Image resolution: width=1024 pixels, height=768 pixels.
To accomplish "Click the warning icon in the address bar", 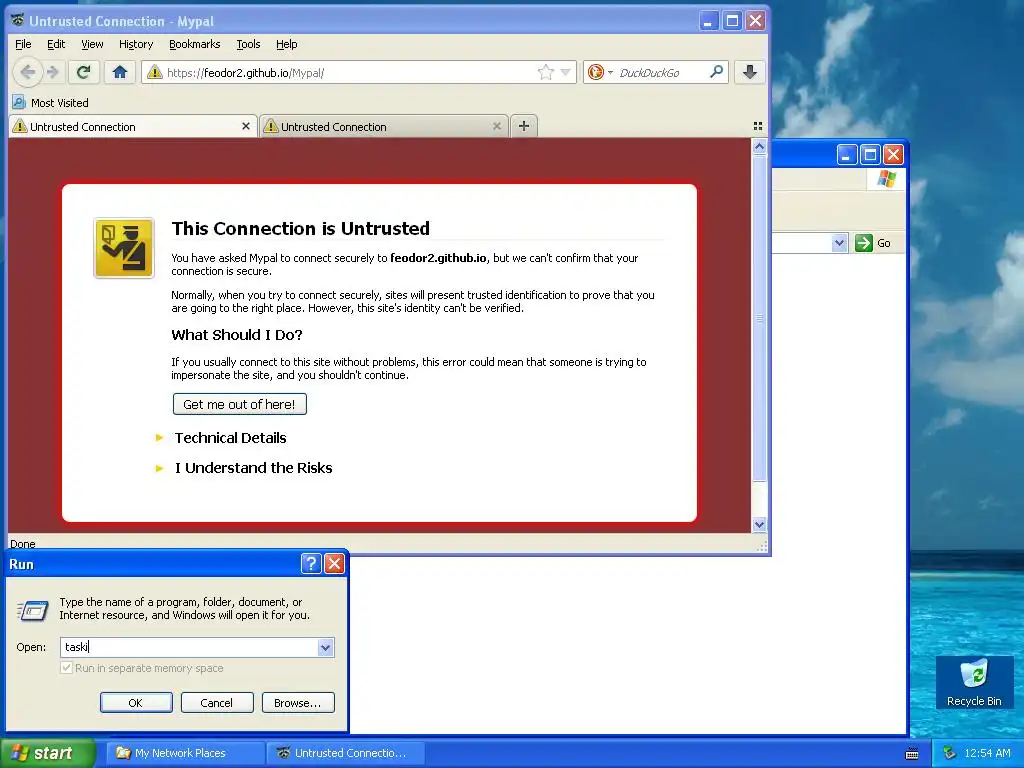I will coord(155,72).
